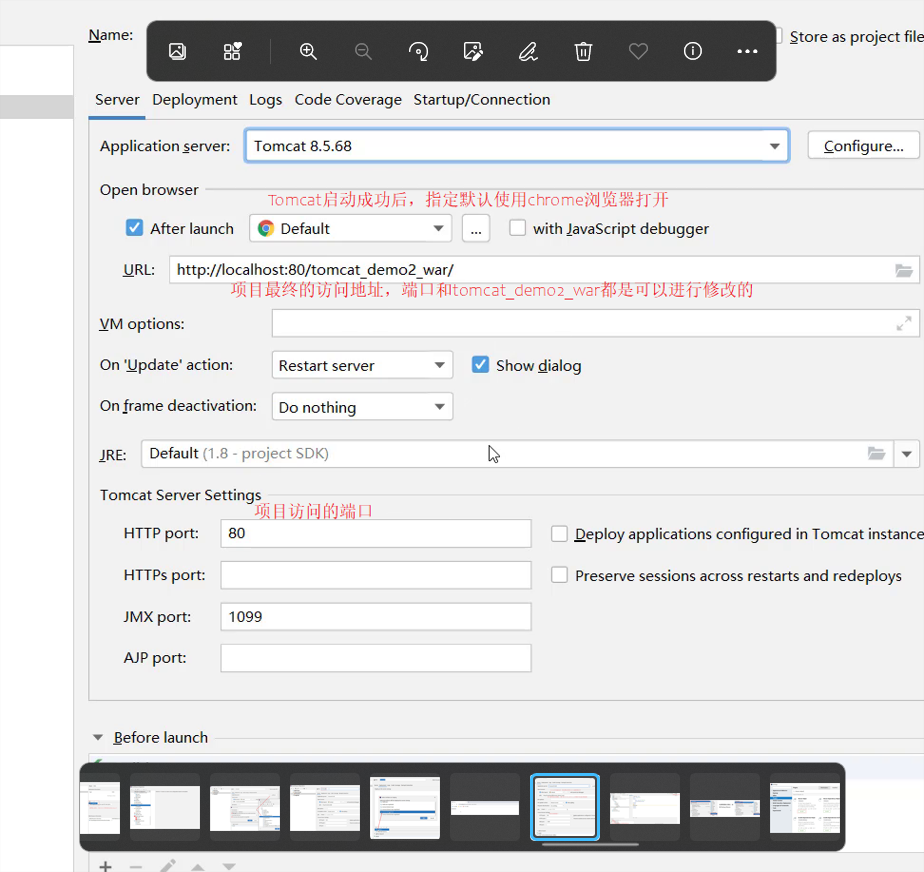
Task: Open the image view icon in viewer toolbar
Action: [177, 51]
